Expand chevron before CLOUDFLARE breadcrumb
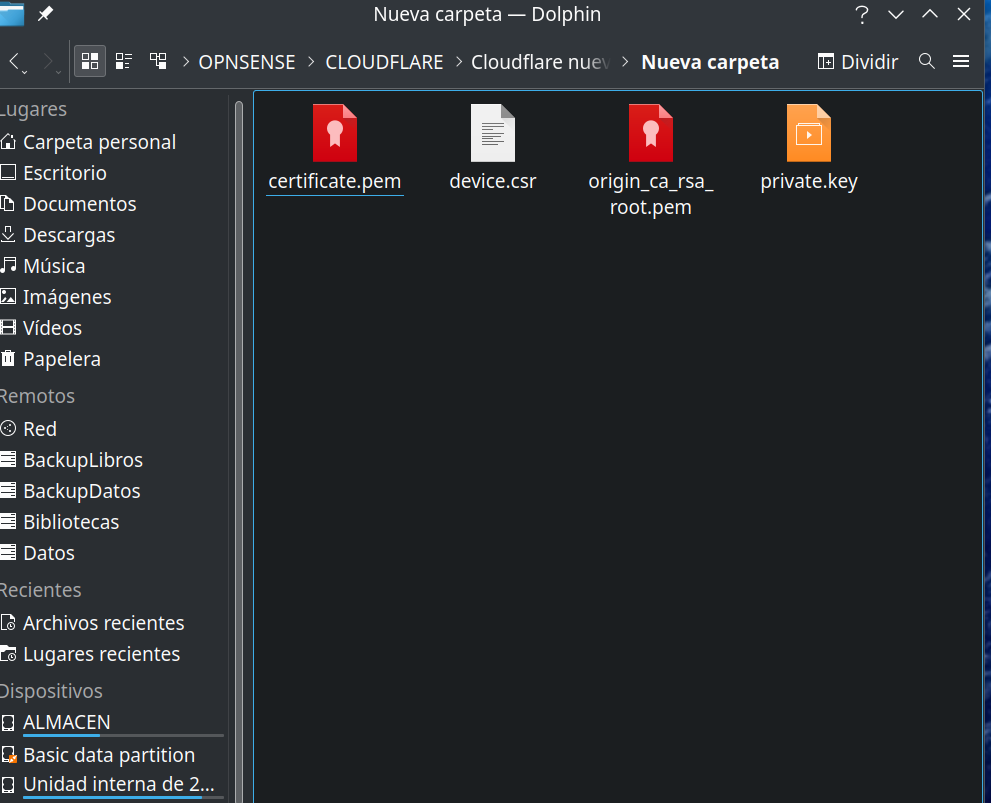The image size is (991, 803). coord(311,62)
